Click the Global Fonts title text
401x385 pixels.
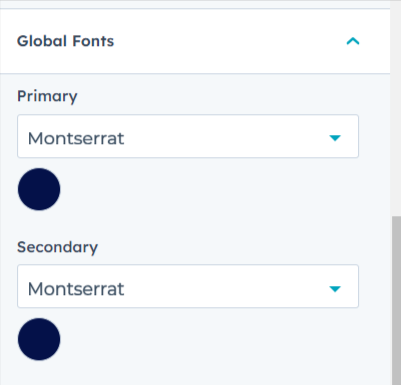[x=65, y=41]
